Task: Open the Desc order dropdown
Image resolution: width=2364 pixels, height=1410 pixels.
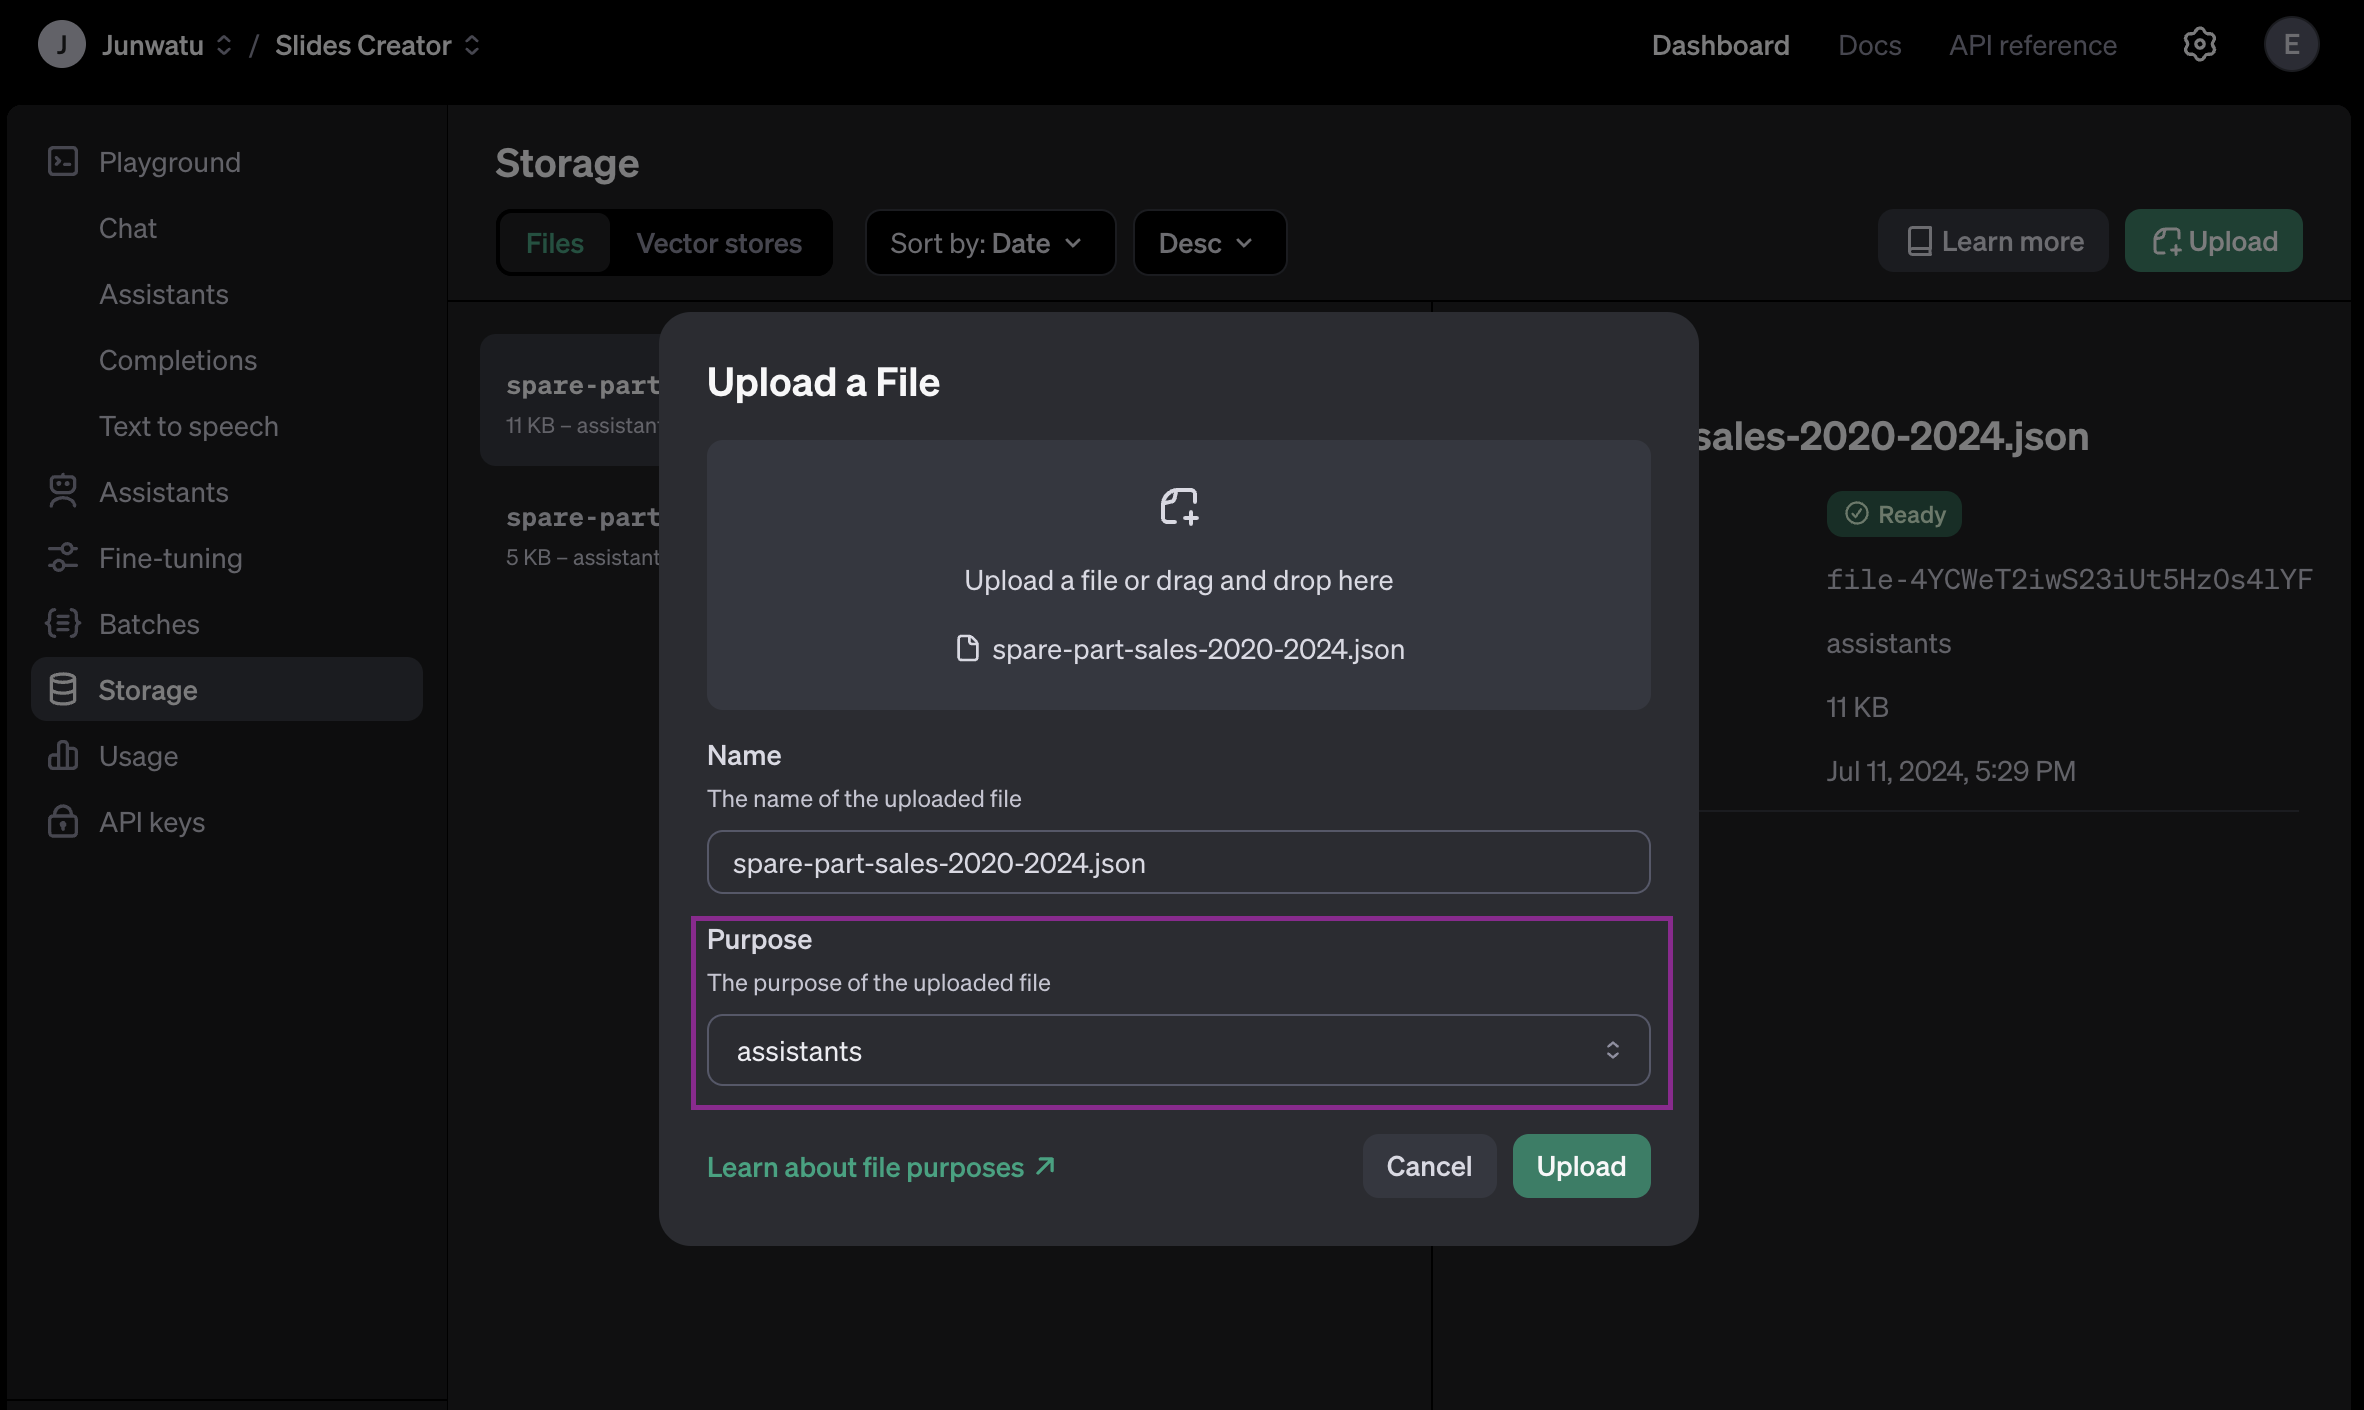Action: (x=1208, y=243)
